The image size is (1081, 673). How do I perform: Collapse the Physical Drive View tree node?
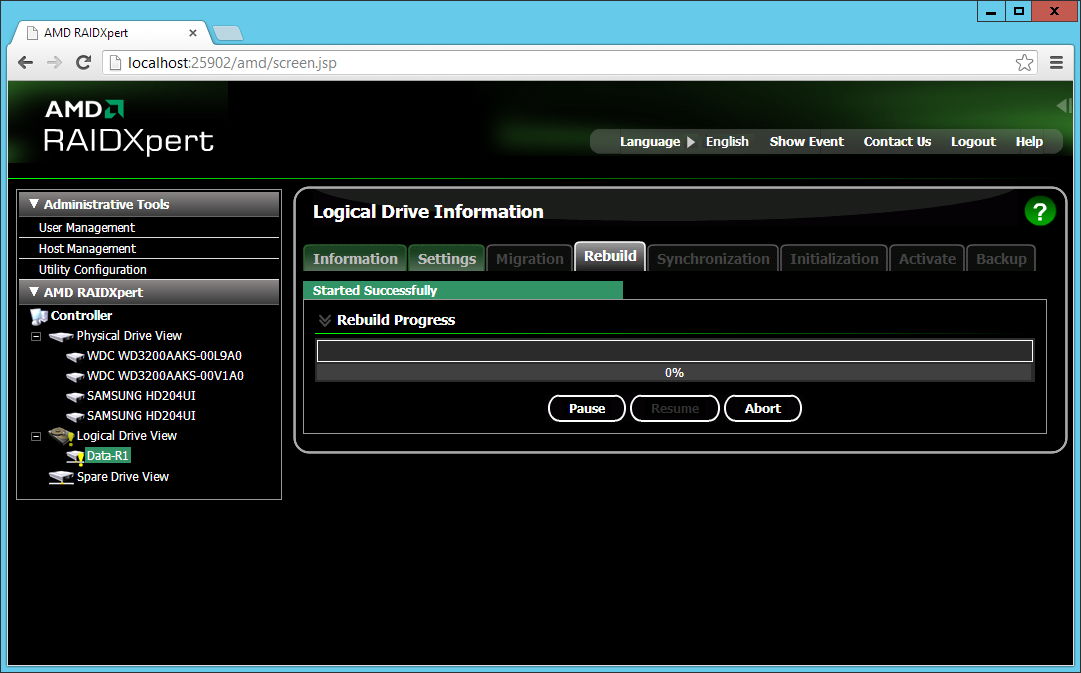click(36, 336)
